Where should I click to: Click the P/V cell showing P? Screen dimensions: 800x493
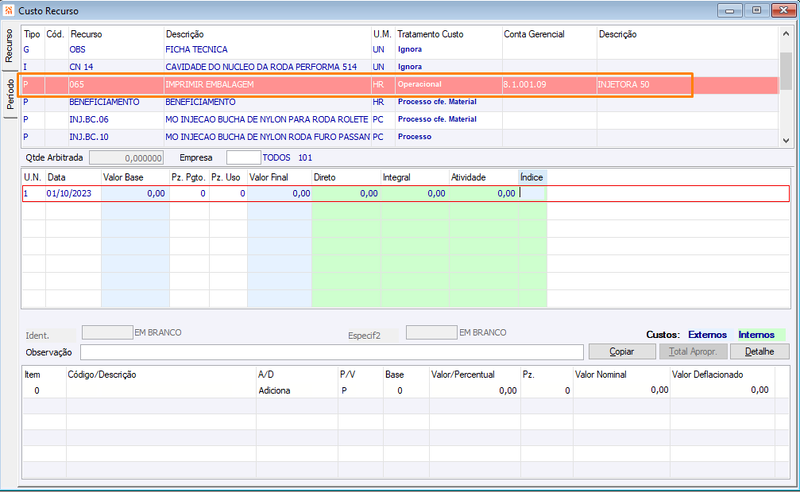point(360,390)
